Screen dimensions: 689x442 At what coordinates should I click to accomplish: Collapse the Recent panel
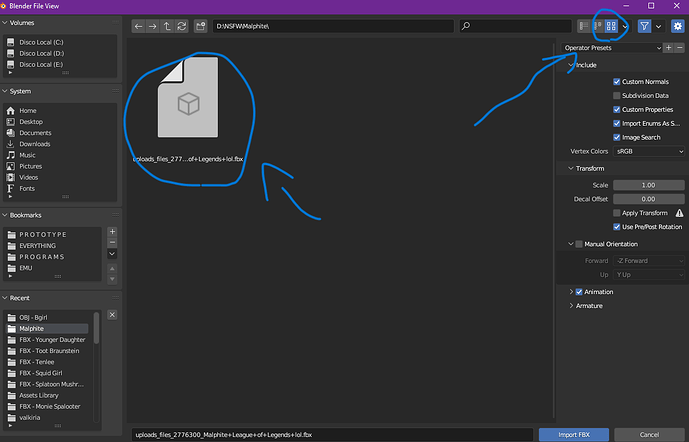coord(5,298)
